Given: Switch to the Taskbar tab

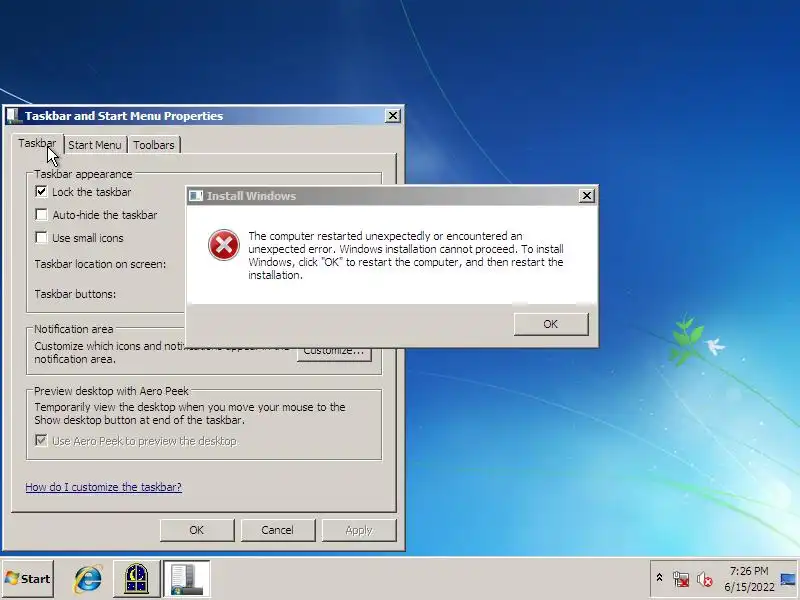Looking at the screenshot, I should pyautogui.click(x=37, y=143).
